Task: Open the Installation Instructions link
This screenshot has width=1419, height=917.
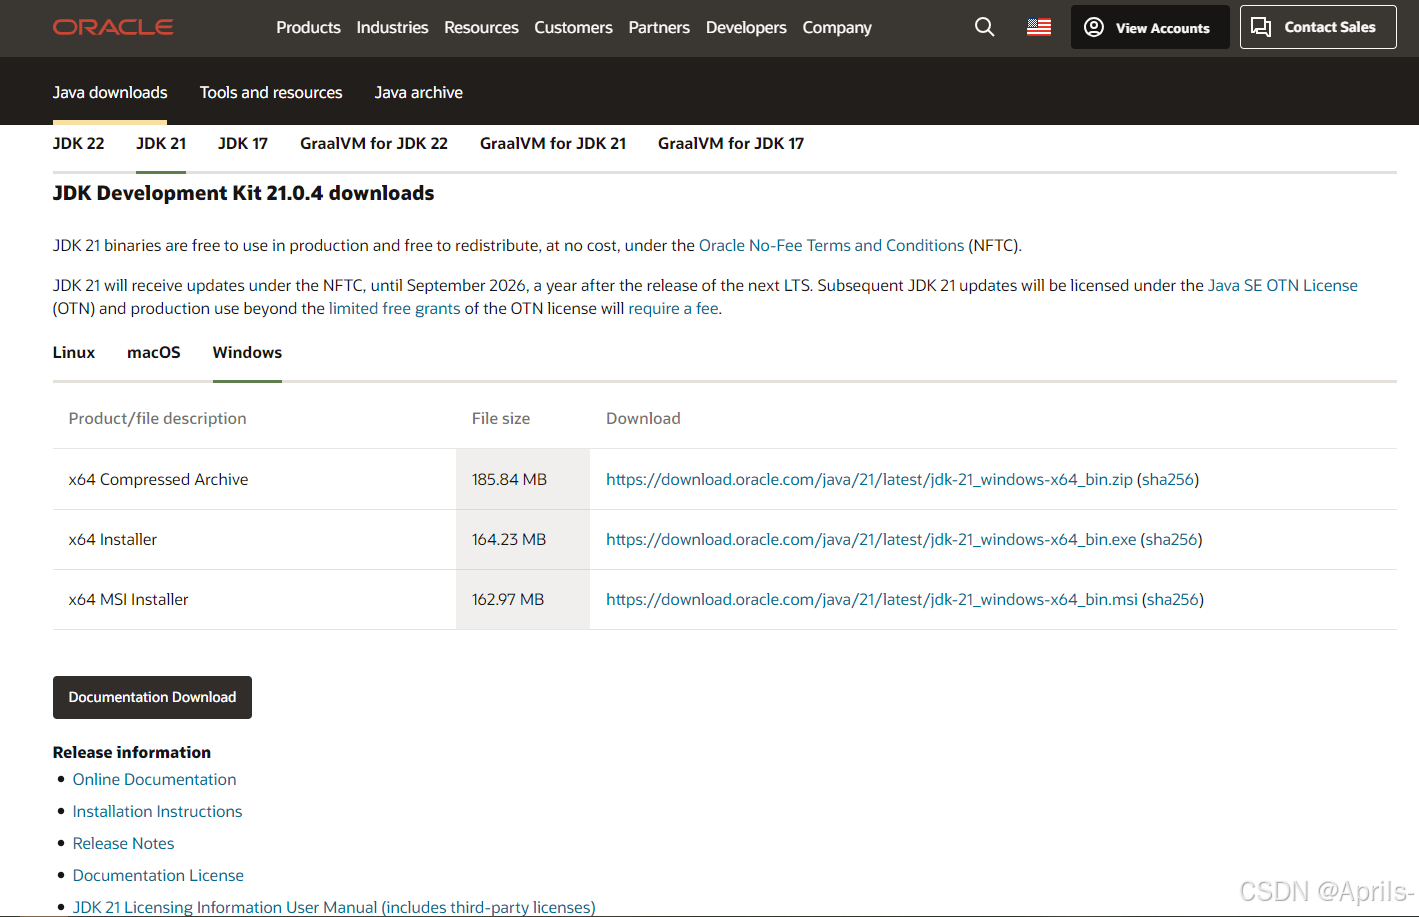Action: click(x=157, y=811)
